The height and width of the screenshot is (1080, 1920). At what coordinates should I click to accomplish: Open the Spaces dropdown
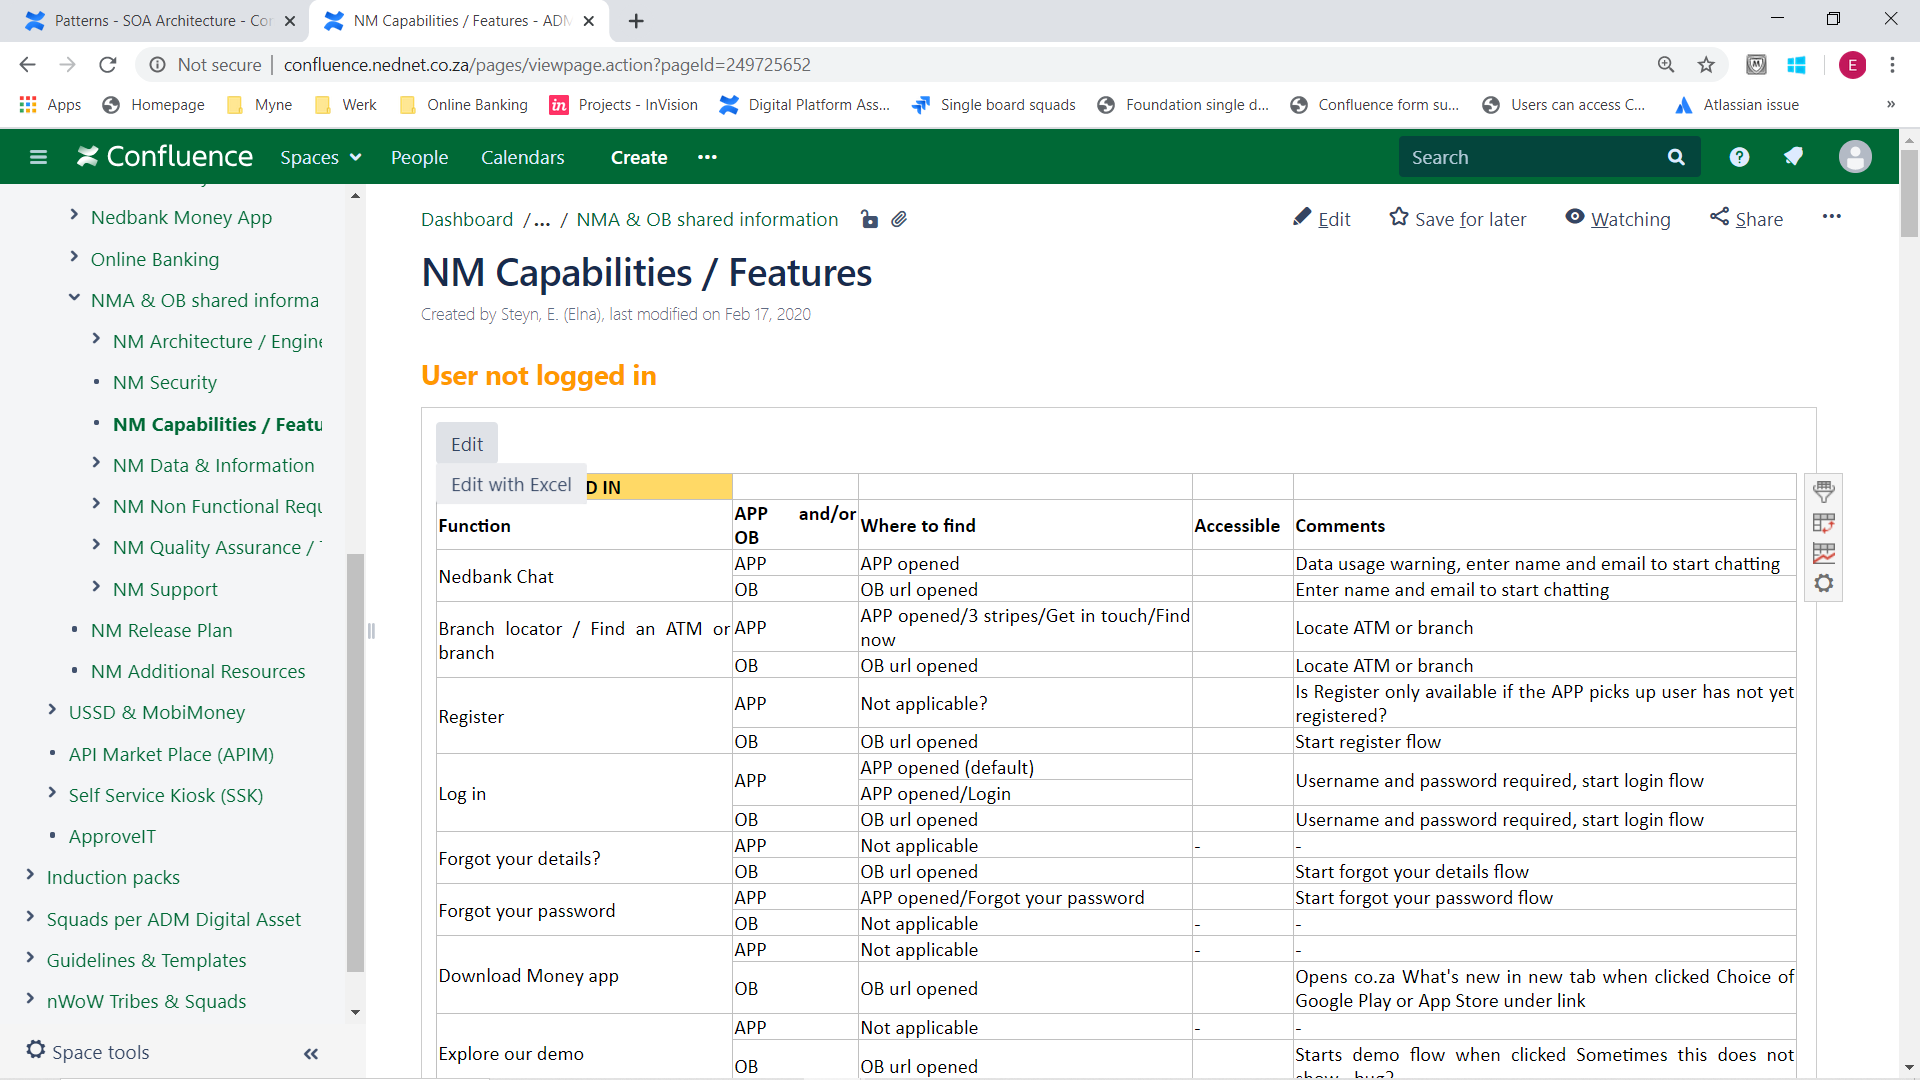tap(320, 157)
